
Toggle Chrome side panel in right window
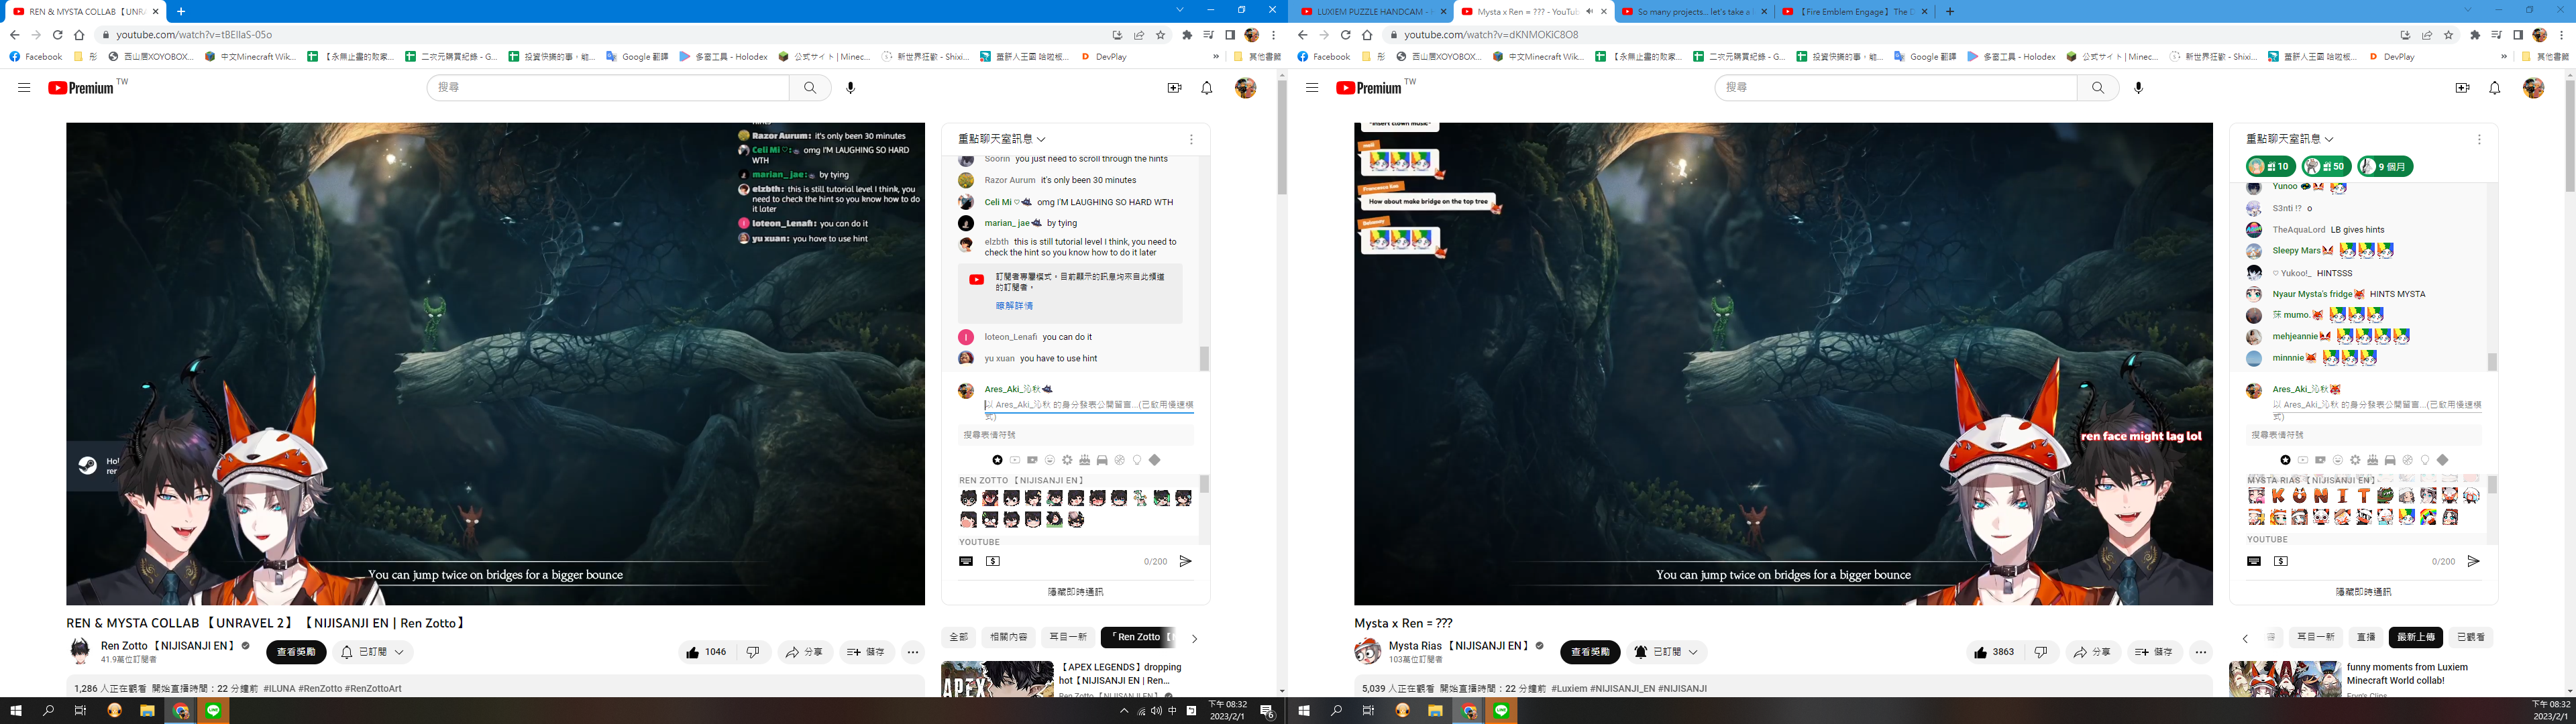tap(2517, 34)
